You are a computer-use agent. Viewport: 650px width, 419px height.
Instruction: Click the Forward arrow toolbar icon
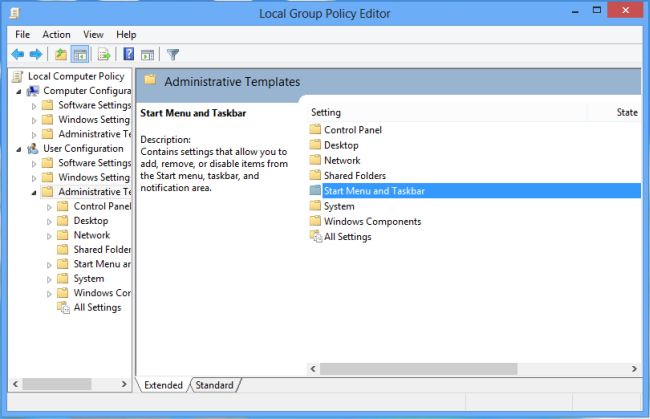pos(36,54)
